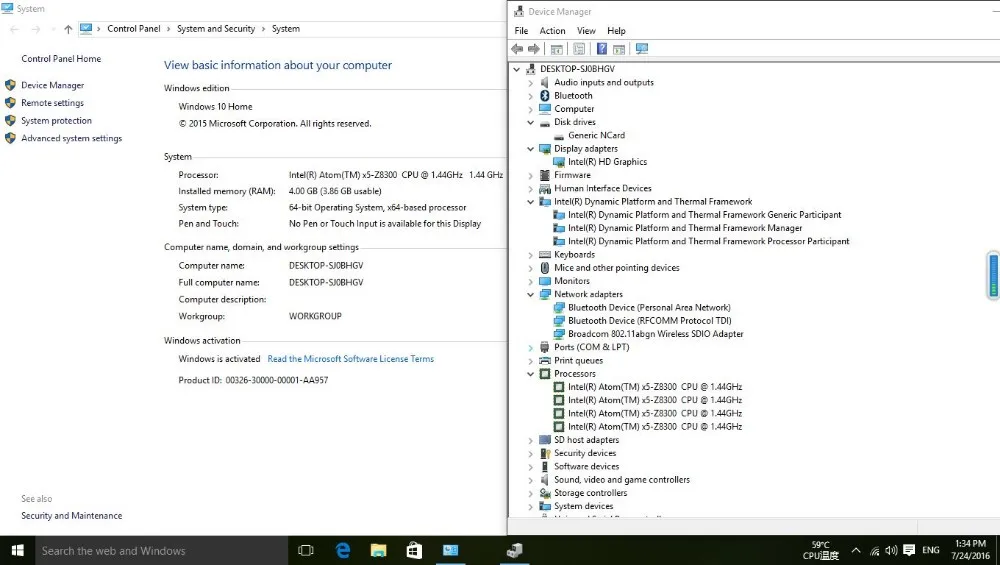Select the Broadcom Wireless SDIO Adapter icon

tap(559, 334)
